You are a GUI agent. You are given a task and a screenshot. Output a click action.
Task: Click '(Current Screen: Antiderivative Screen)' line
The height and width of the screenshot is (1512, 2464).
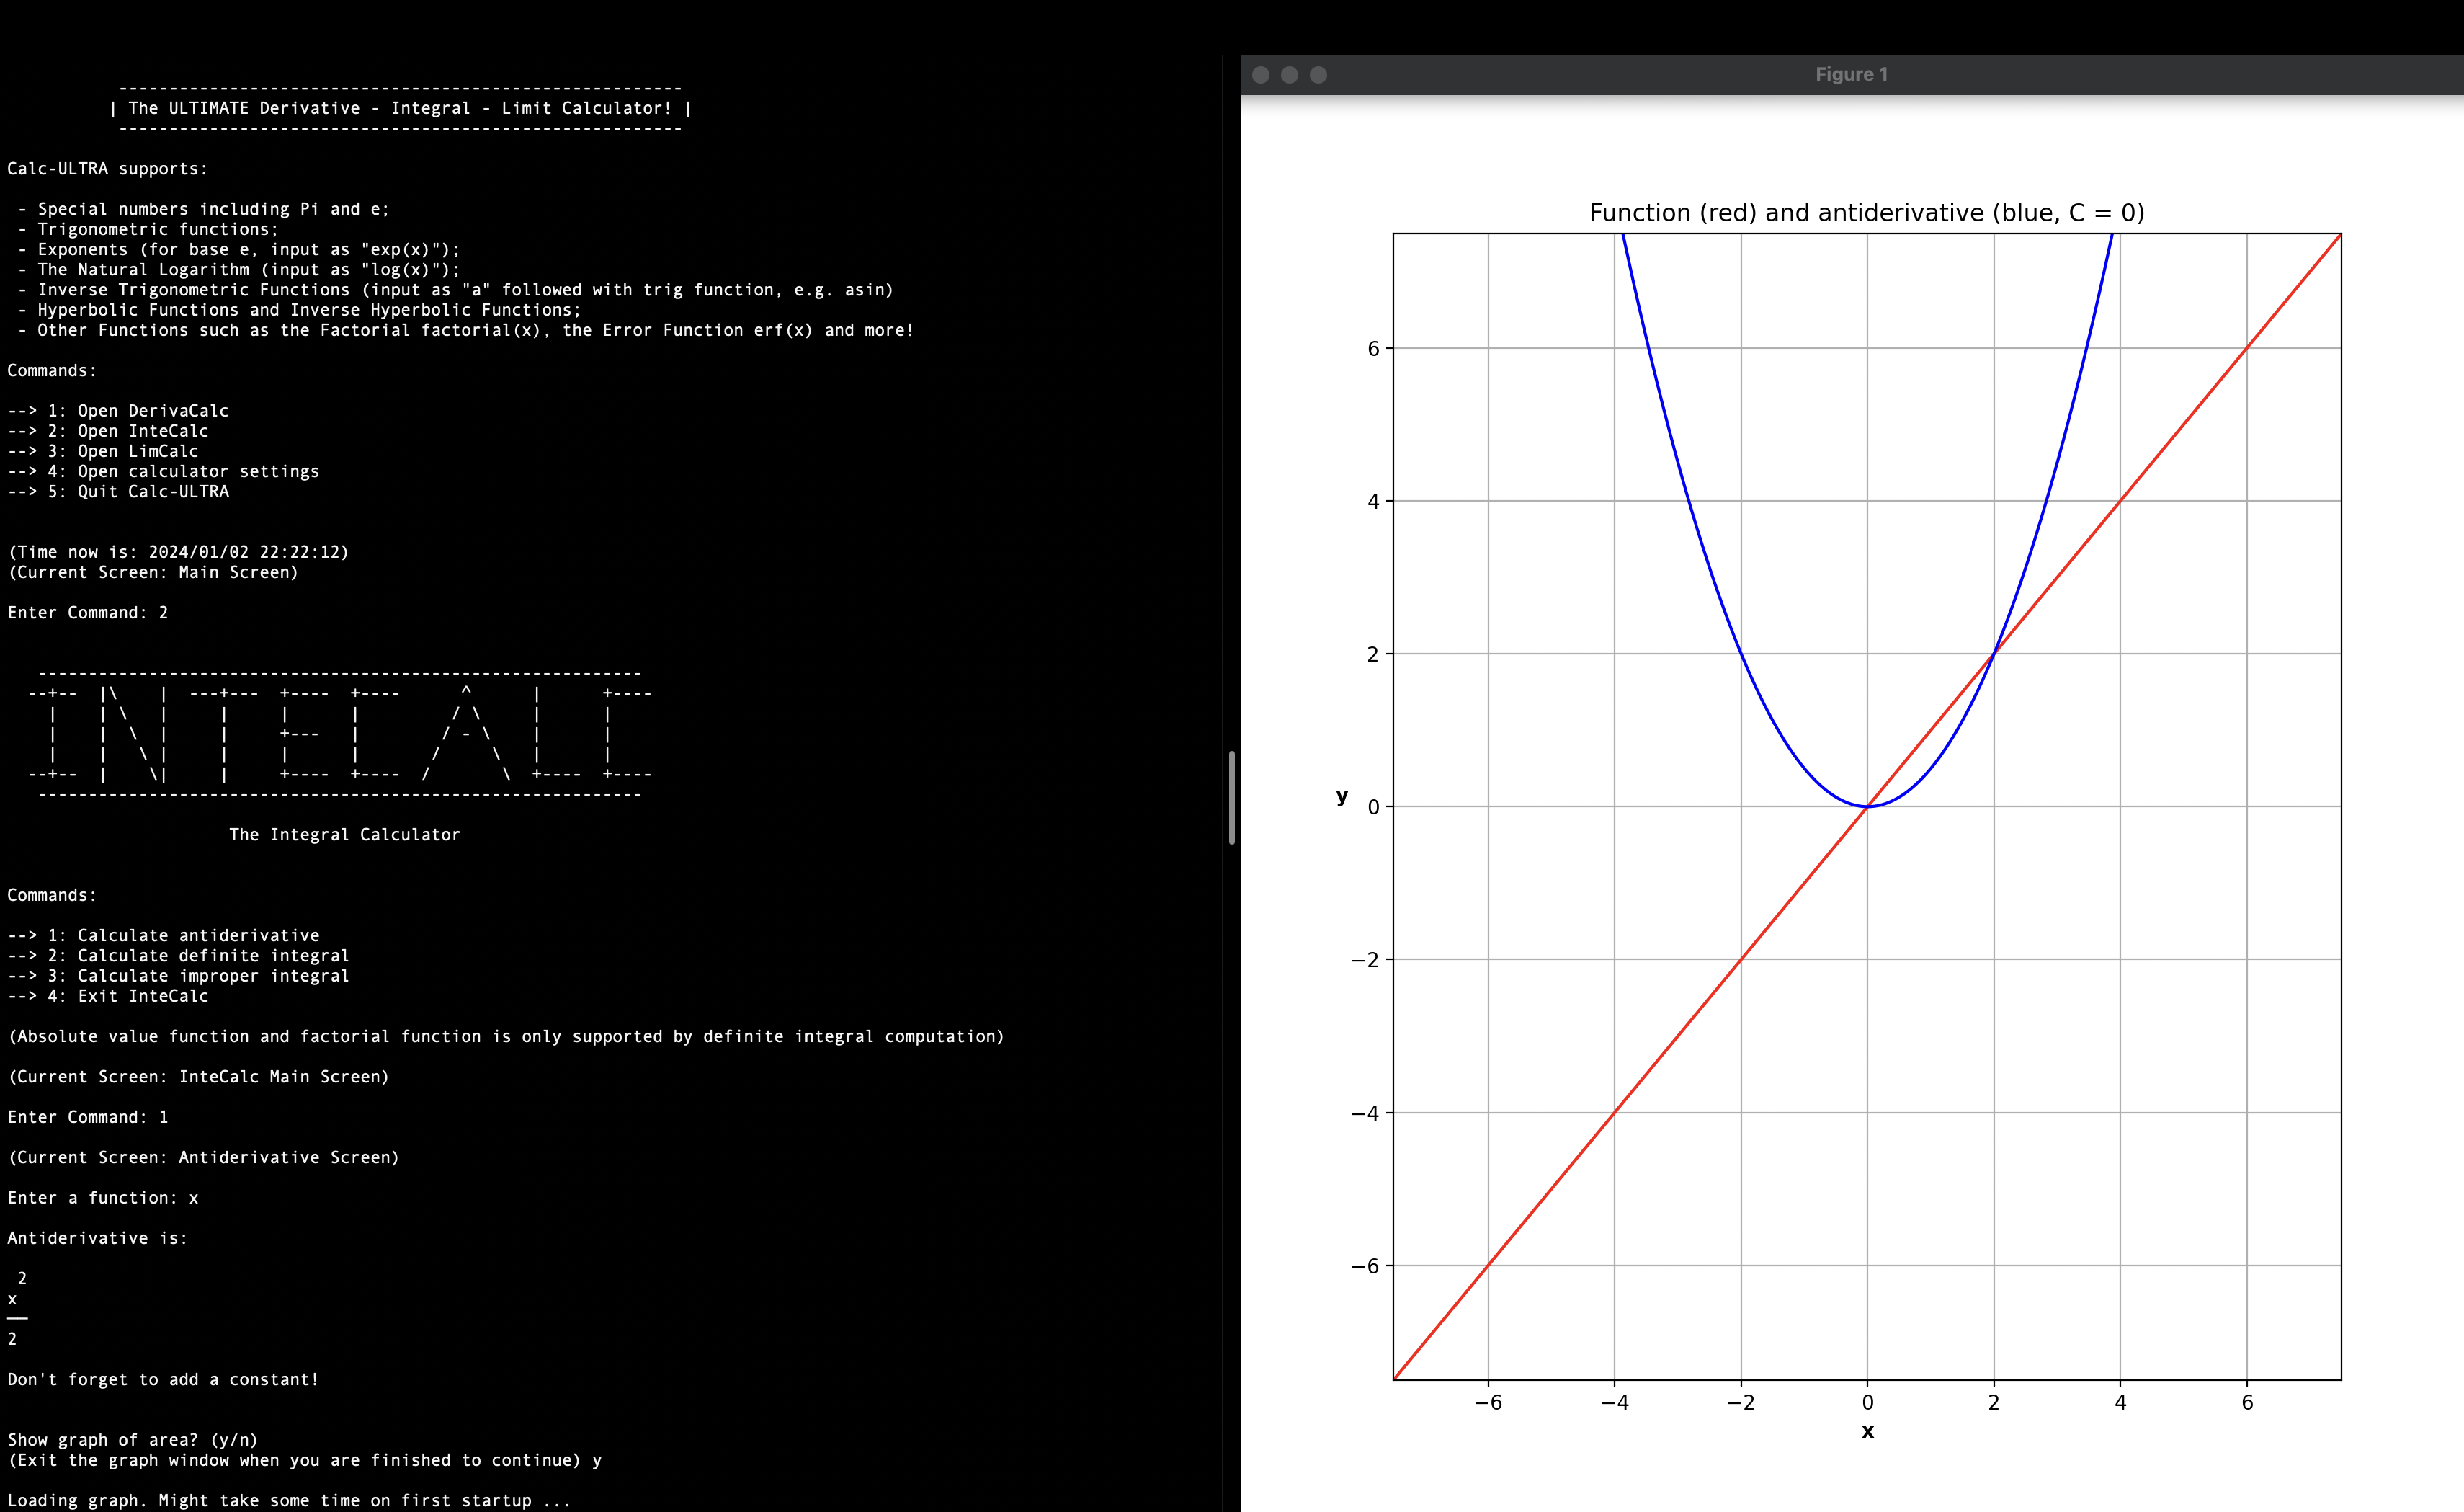click(x=203, y=1158)
